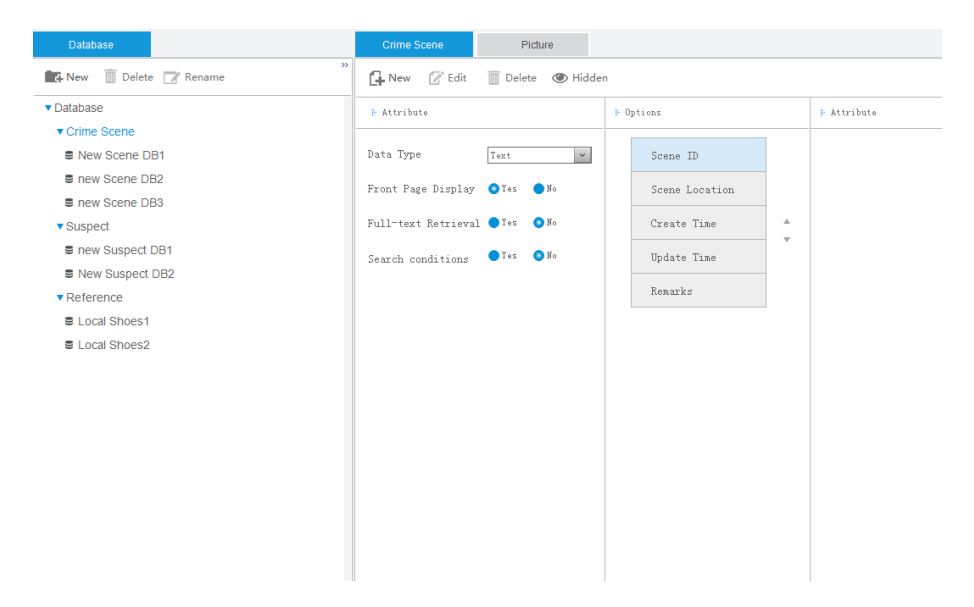The height and width of the screenshot is (607, 974).
Task: Select No for Full-text Retrieval
Action: click(539, 223)
